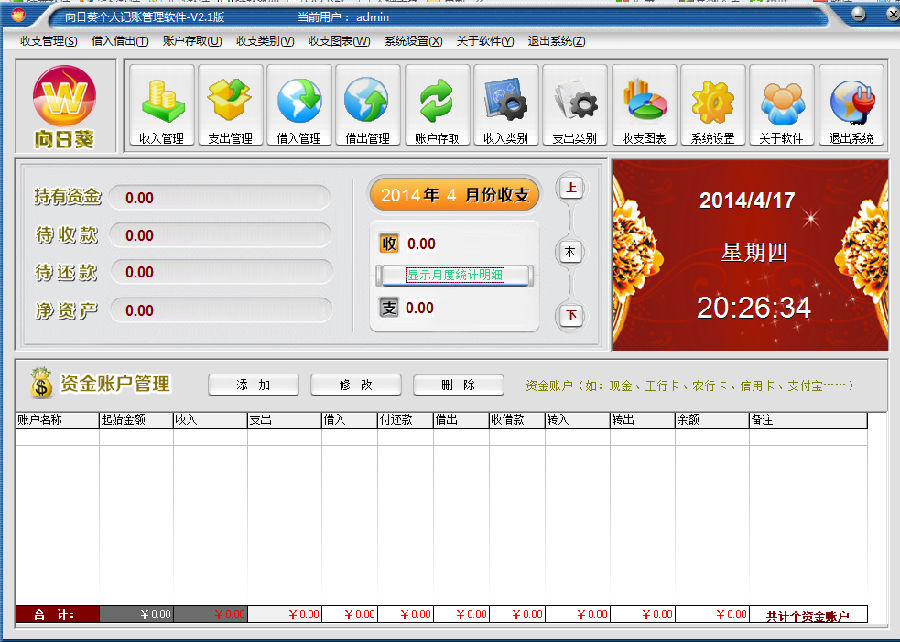
Task: Click the 账户名称 column header
Action: click(x=56, y=421)
